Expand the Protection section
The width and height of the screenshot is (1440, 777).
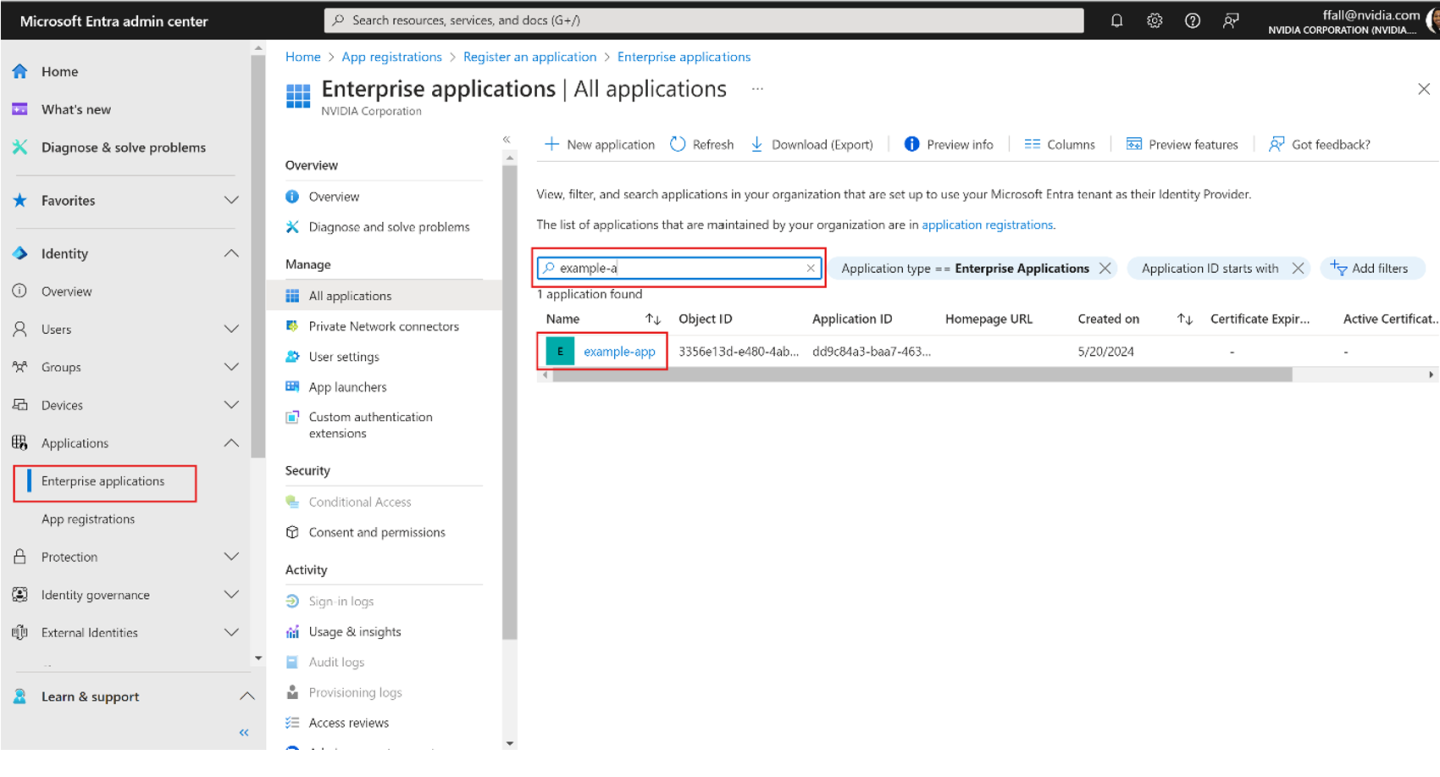click(x=231, y=557)
